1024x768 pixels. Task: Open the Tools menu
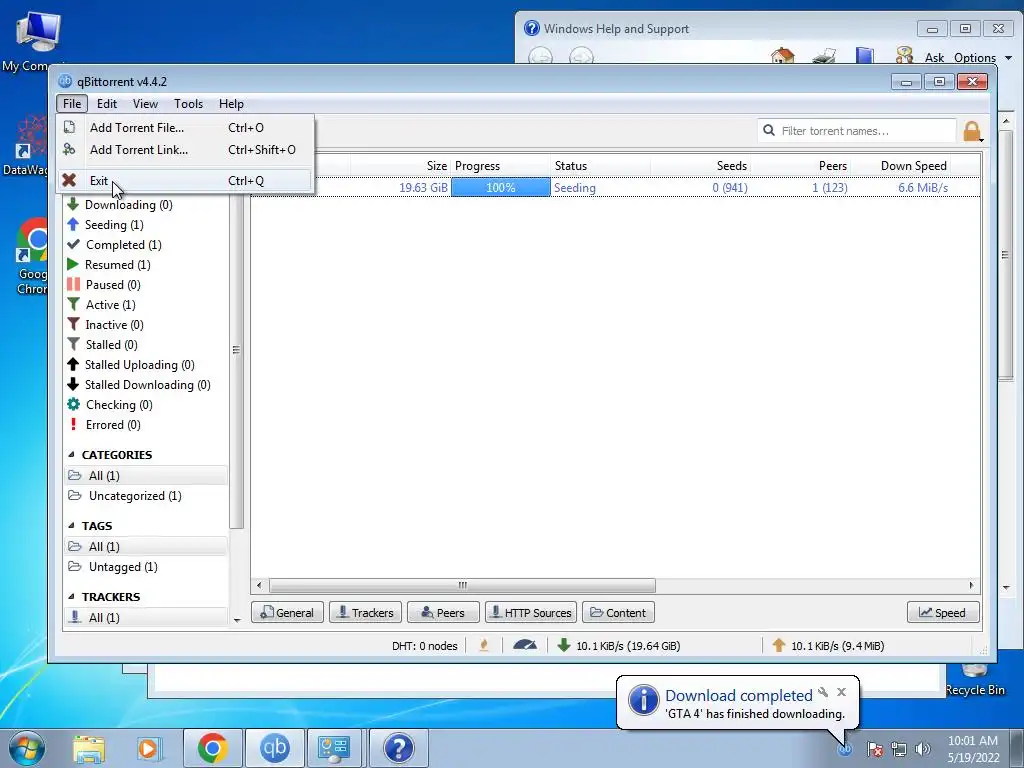188,104
